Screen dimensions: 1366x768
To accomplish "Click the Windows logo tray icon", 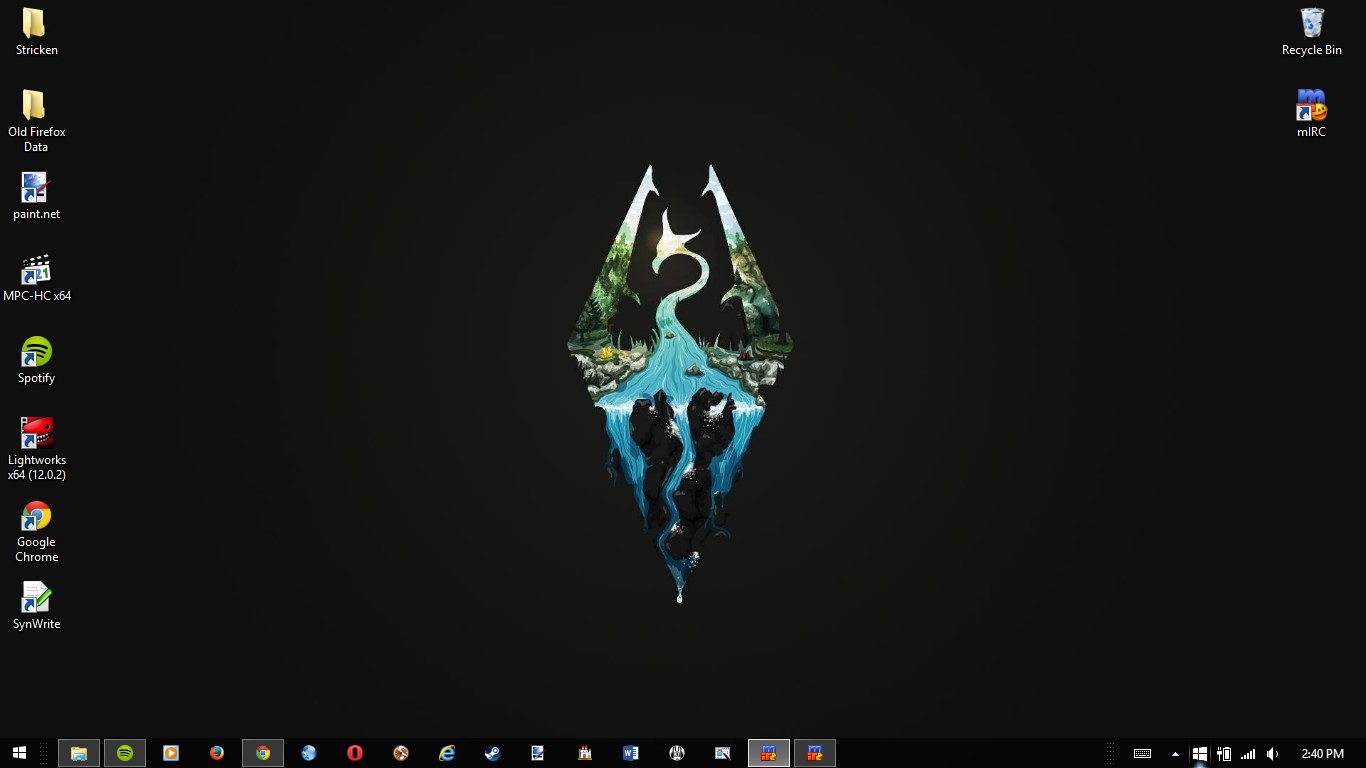I will coord(1199,754).
